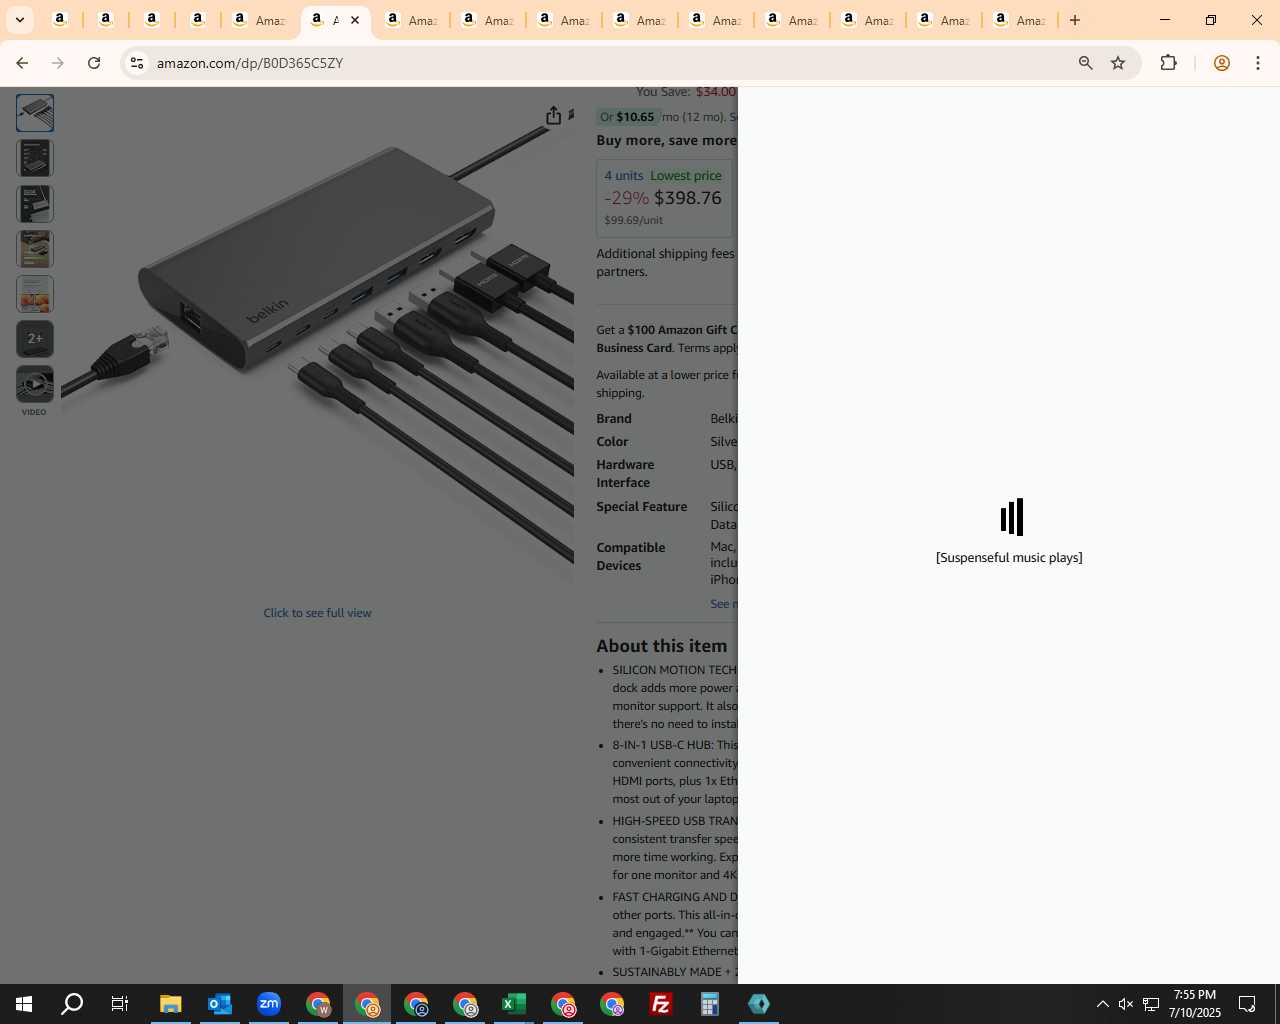Open Outlook from the taskbar
The width and height of the screenshot is (1280, 1024).
(x=220, y=1004)
